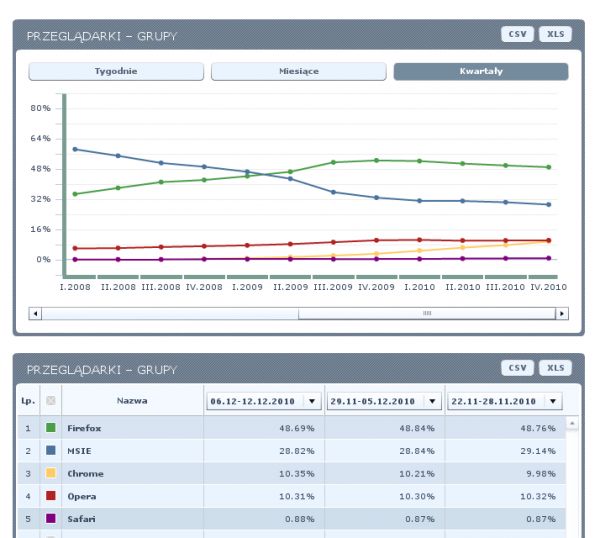600x538 pixels.
Task: Toggle the yellow Chrome series swatch
Action: point(51,473)
